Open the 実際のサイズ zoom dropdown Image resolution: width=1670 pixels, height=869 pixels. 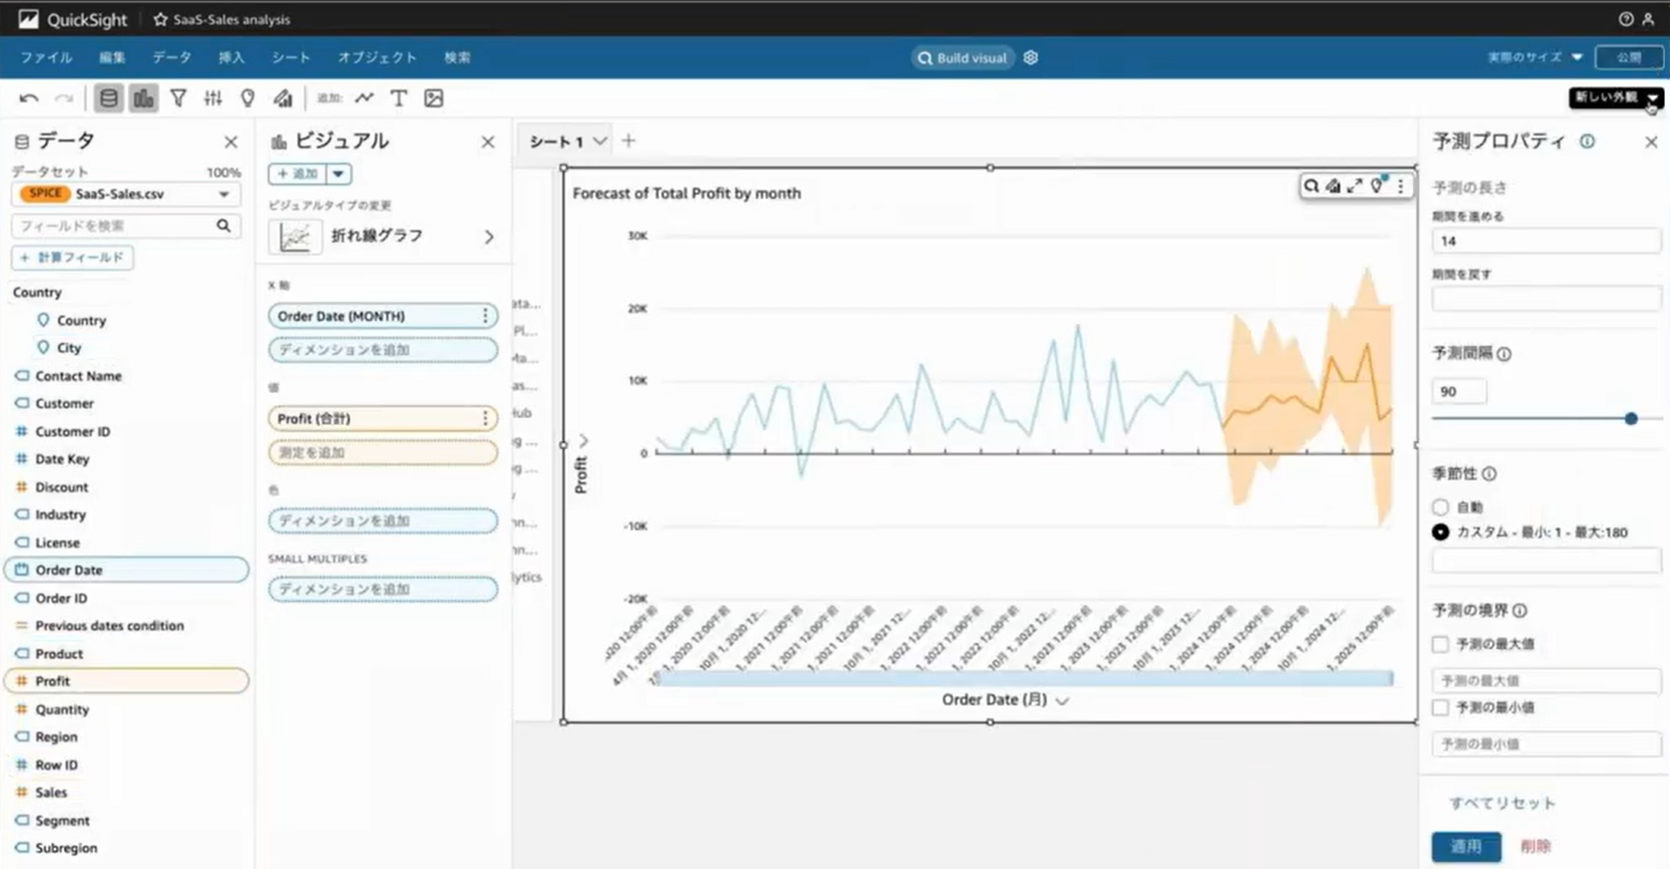[x=1535, y=57]
